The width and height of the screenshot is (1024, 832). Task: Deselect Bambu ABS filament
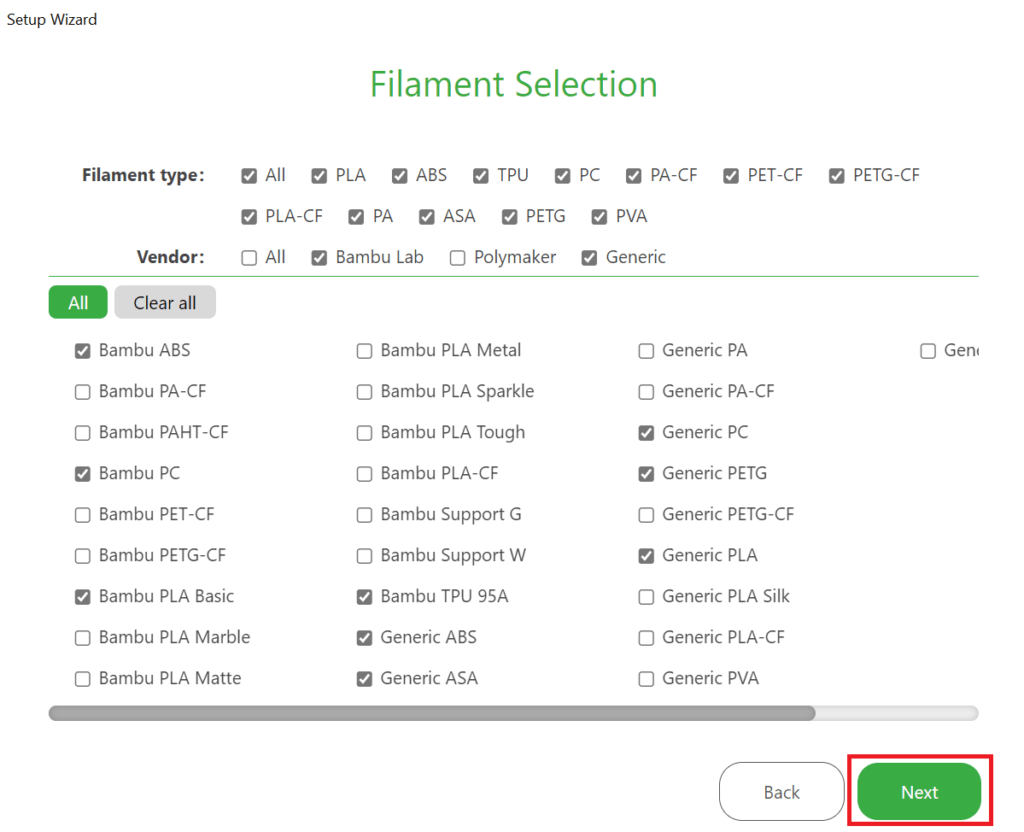coord(82,351)
